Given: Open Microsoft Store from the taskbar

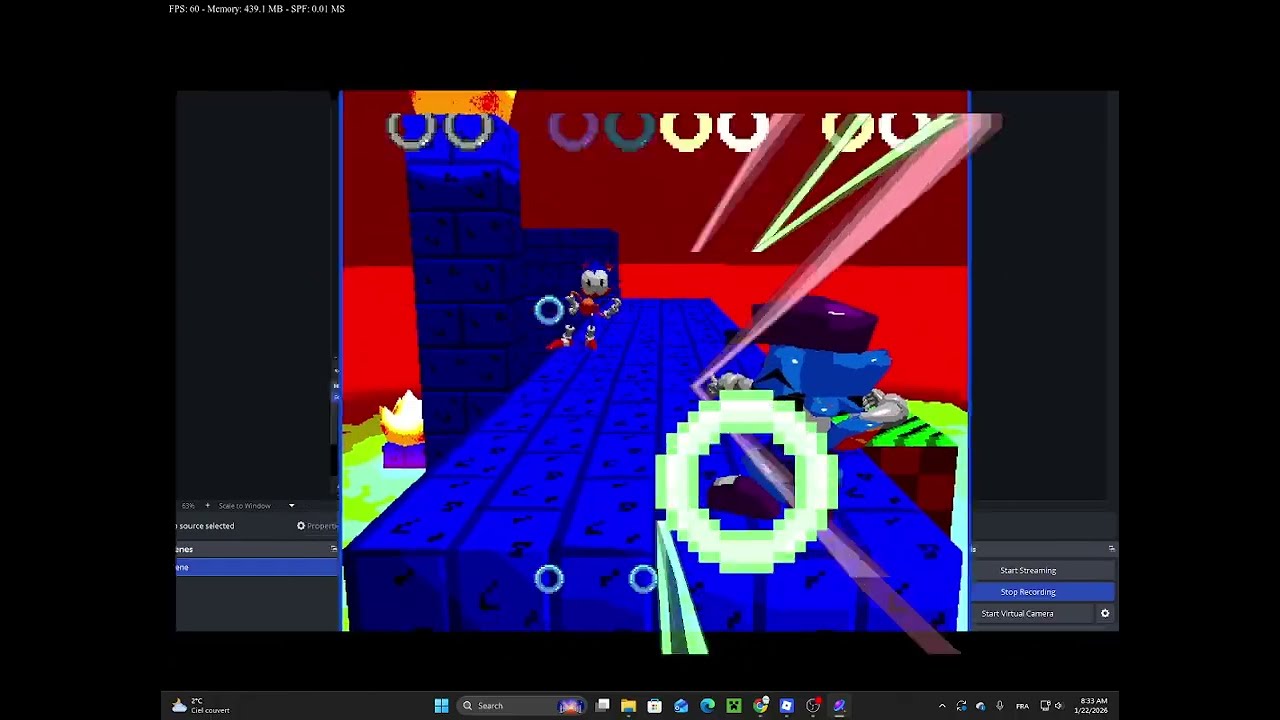Looking at the screenshot, I should (655, 706).
